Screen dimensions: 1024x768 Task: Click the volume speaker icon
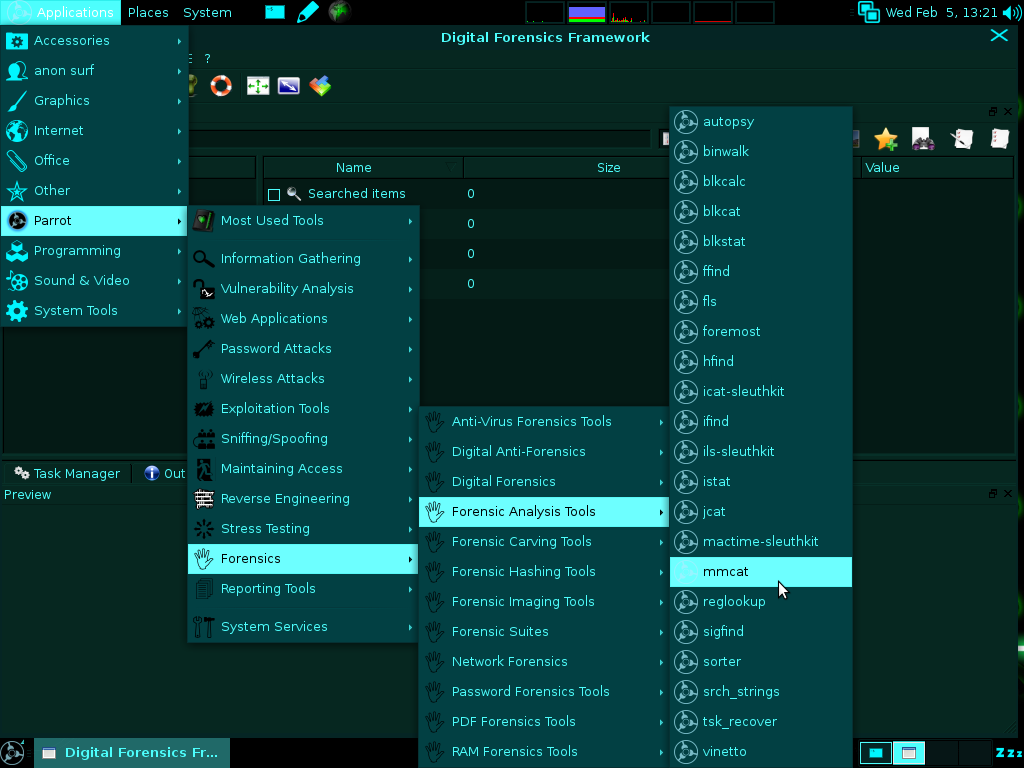[x=1012, y=12]
